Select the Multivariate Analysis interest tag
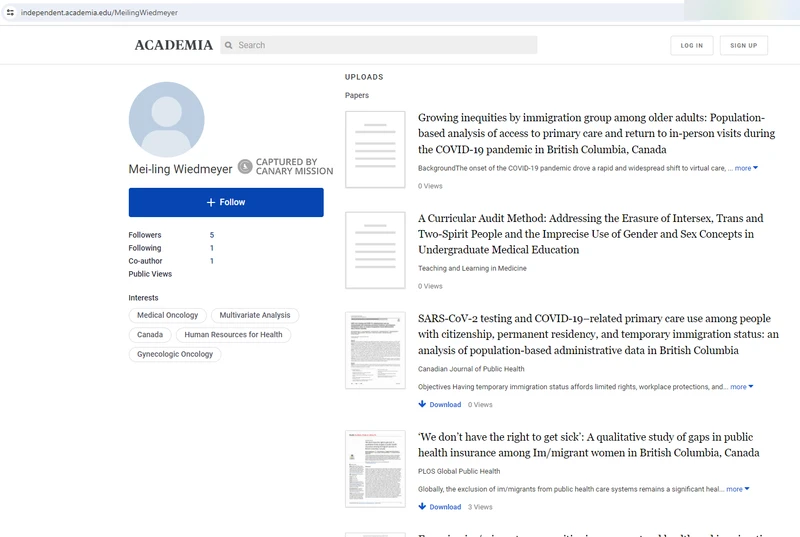The image size is (800, 537). coord(255,315)
